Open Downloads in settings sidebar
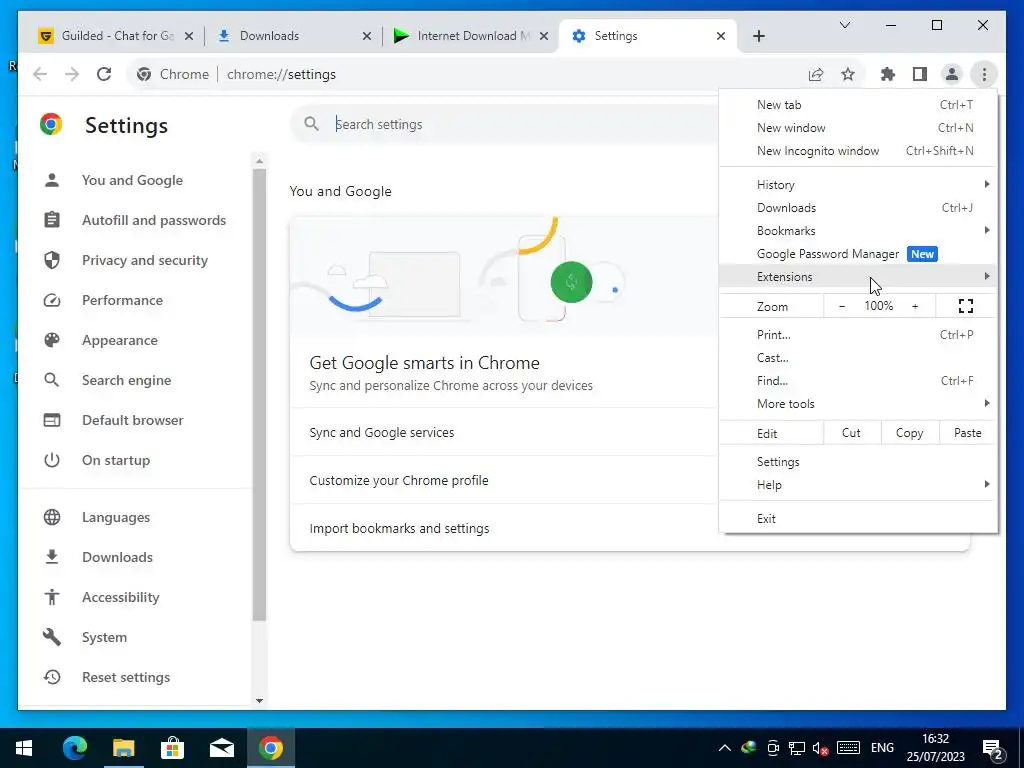1024x768 pixels. click(135, 557)
